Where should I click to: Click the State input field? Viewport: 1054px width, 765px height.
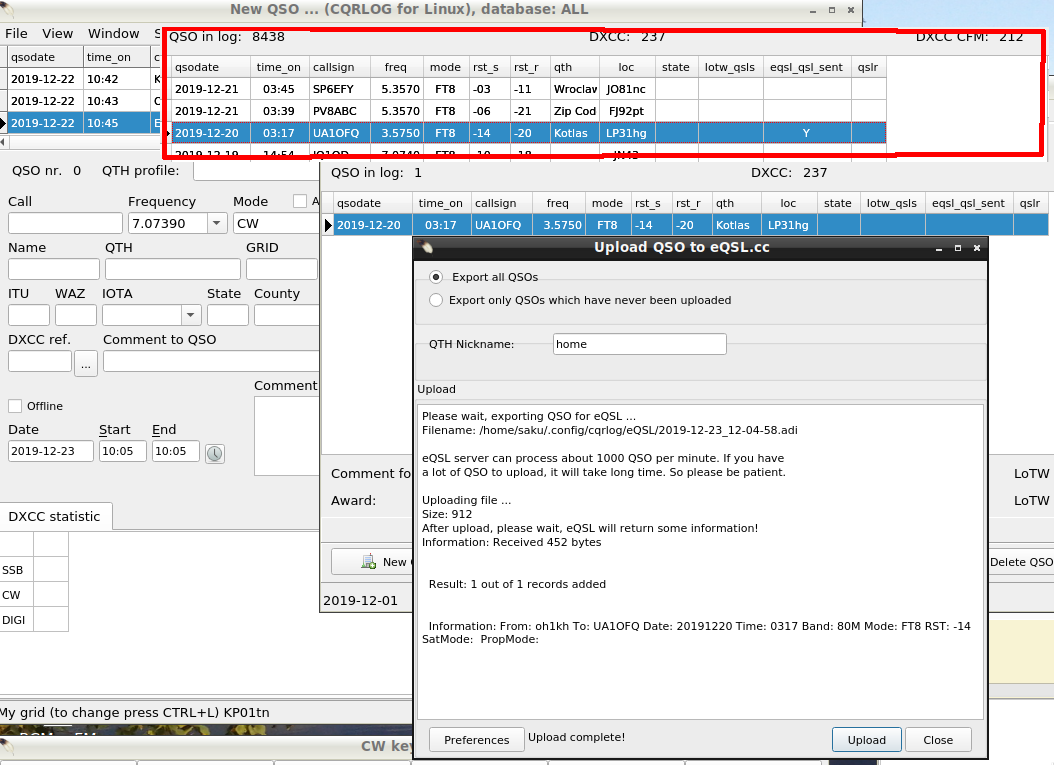click(x=228, y=315)
